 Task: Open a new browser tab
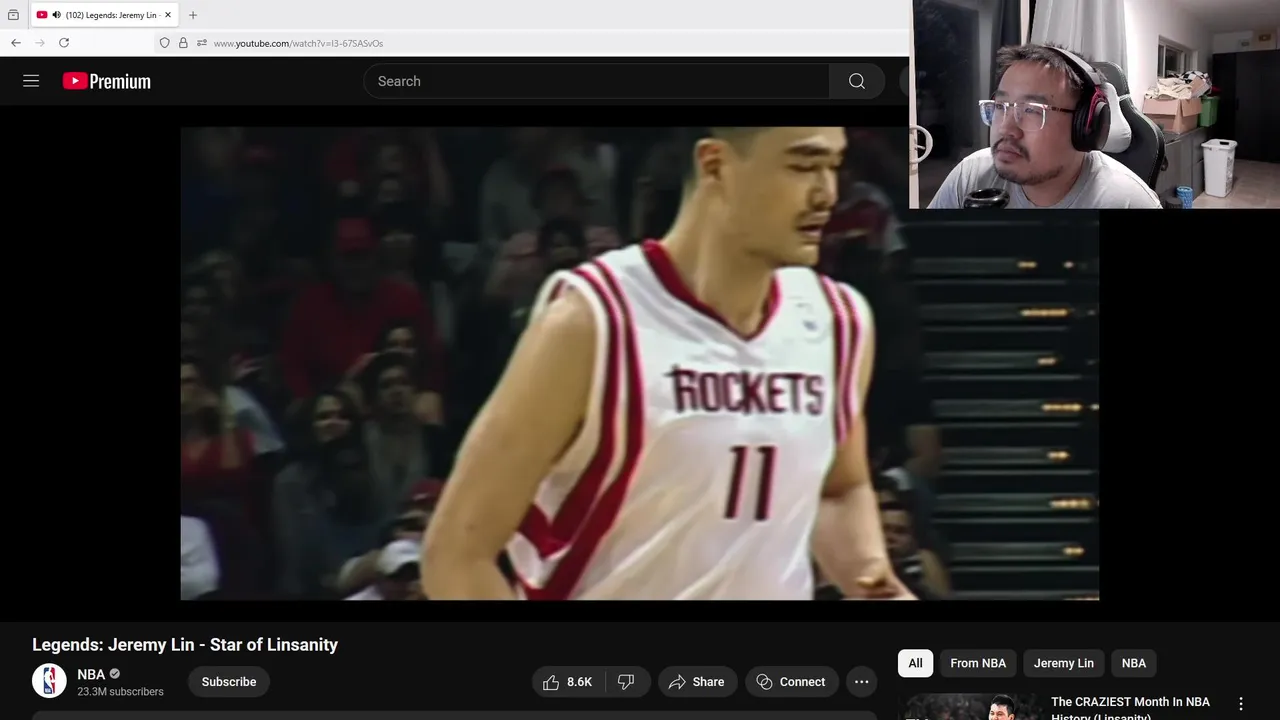(x=193, y=15)
